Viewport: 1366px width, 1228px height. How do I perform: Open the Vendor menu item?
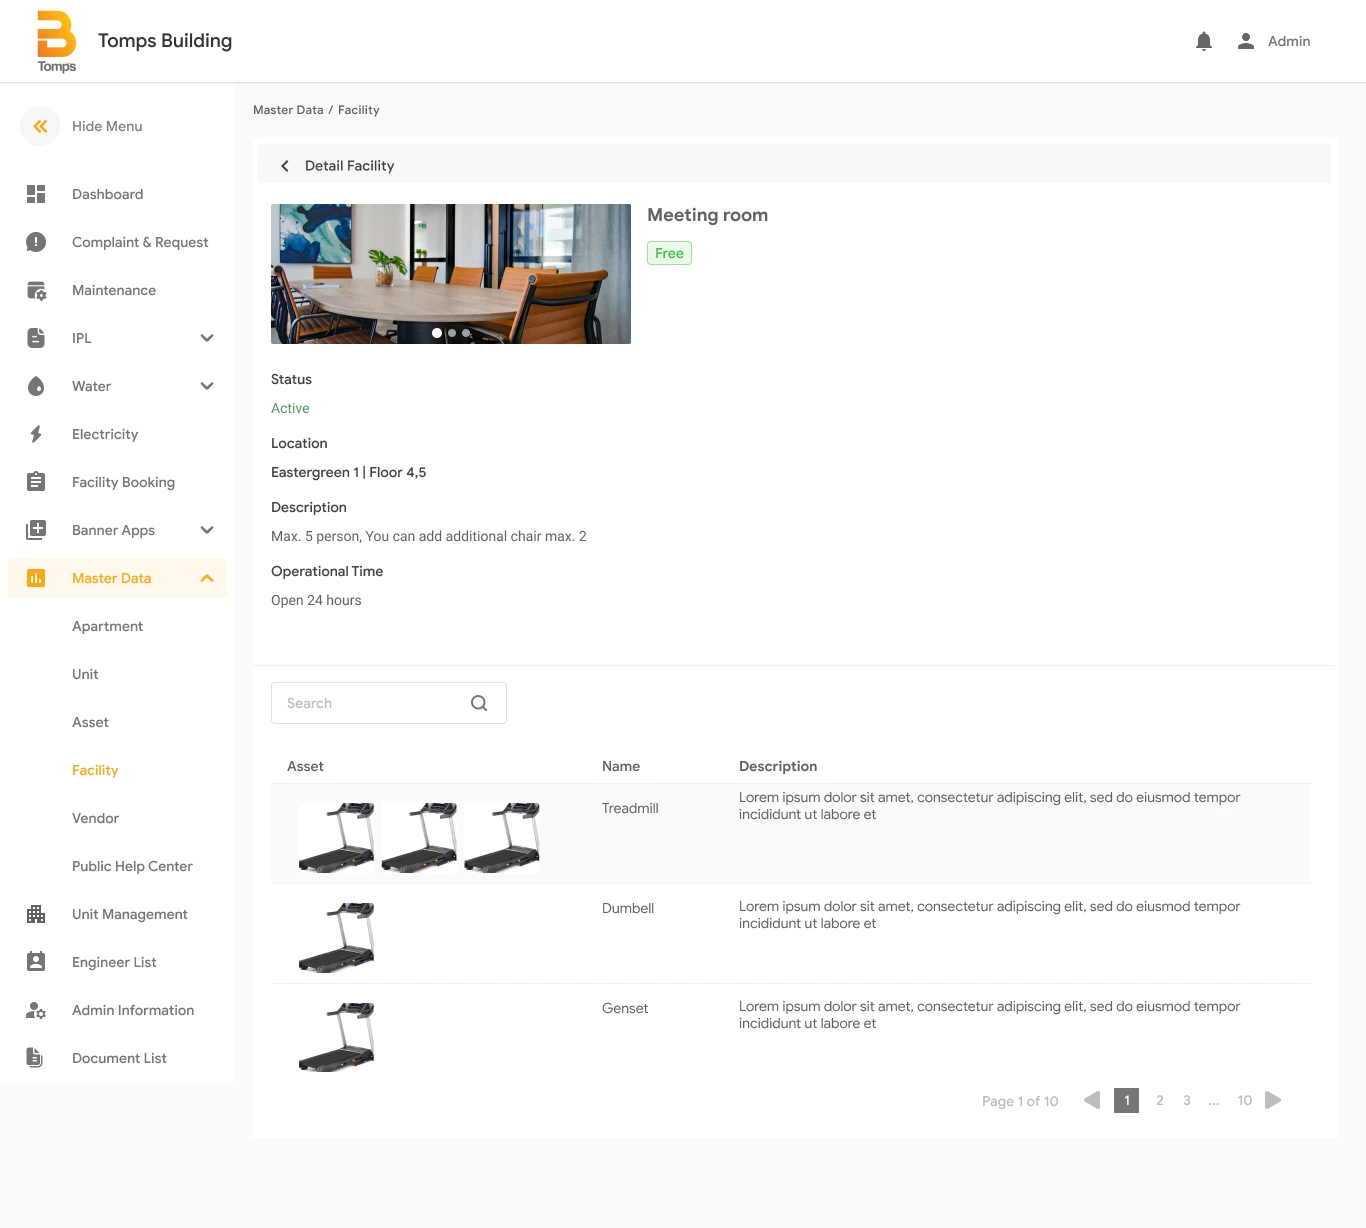pos(95,818)
